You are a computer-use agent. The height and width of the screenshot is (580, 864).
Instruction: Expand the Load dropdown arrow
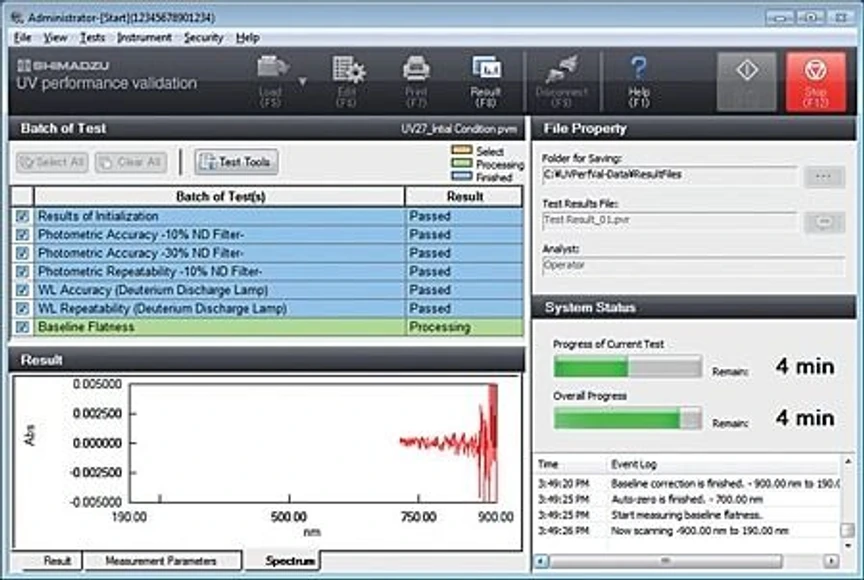pos(302,81)
